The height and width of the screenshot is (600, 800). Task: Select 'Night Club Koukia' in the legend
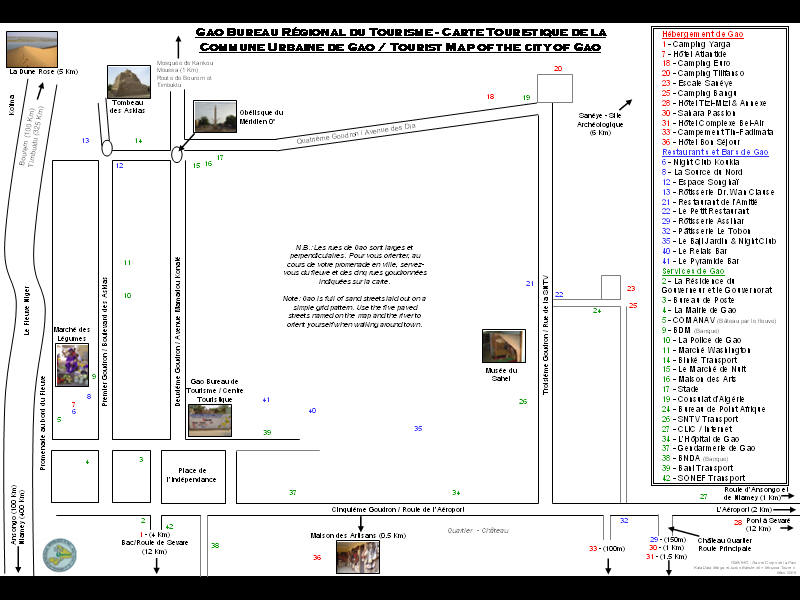701,162
